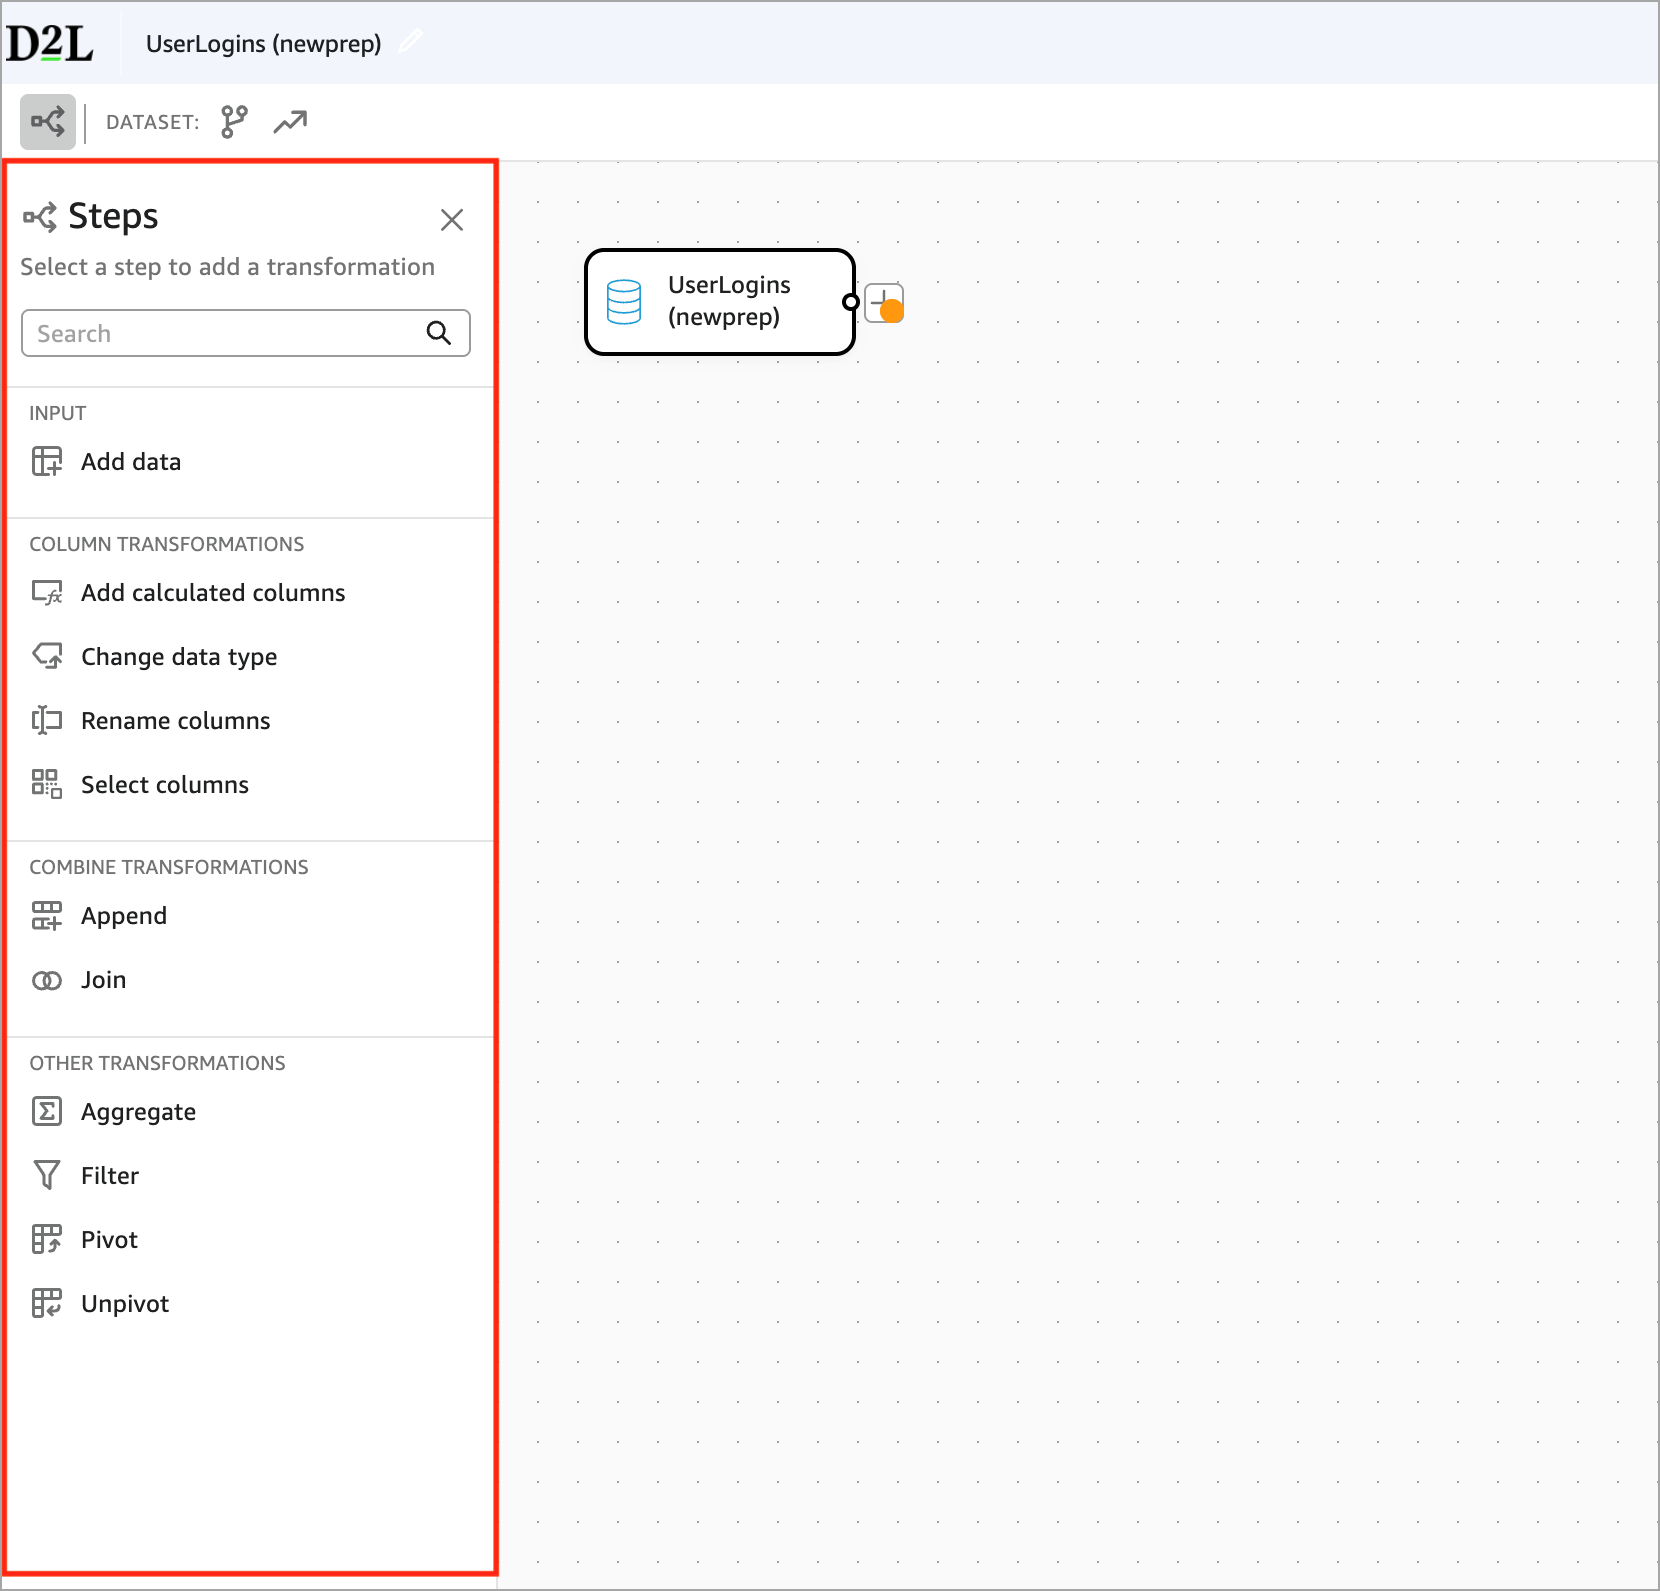Pick the Unpivot transformation
This screenshot has width=1660, height=1591.
[x=124, y=1303]
